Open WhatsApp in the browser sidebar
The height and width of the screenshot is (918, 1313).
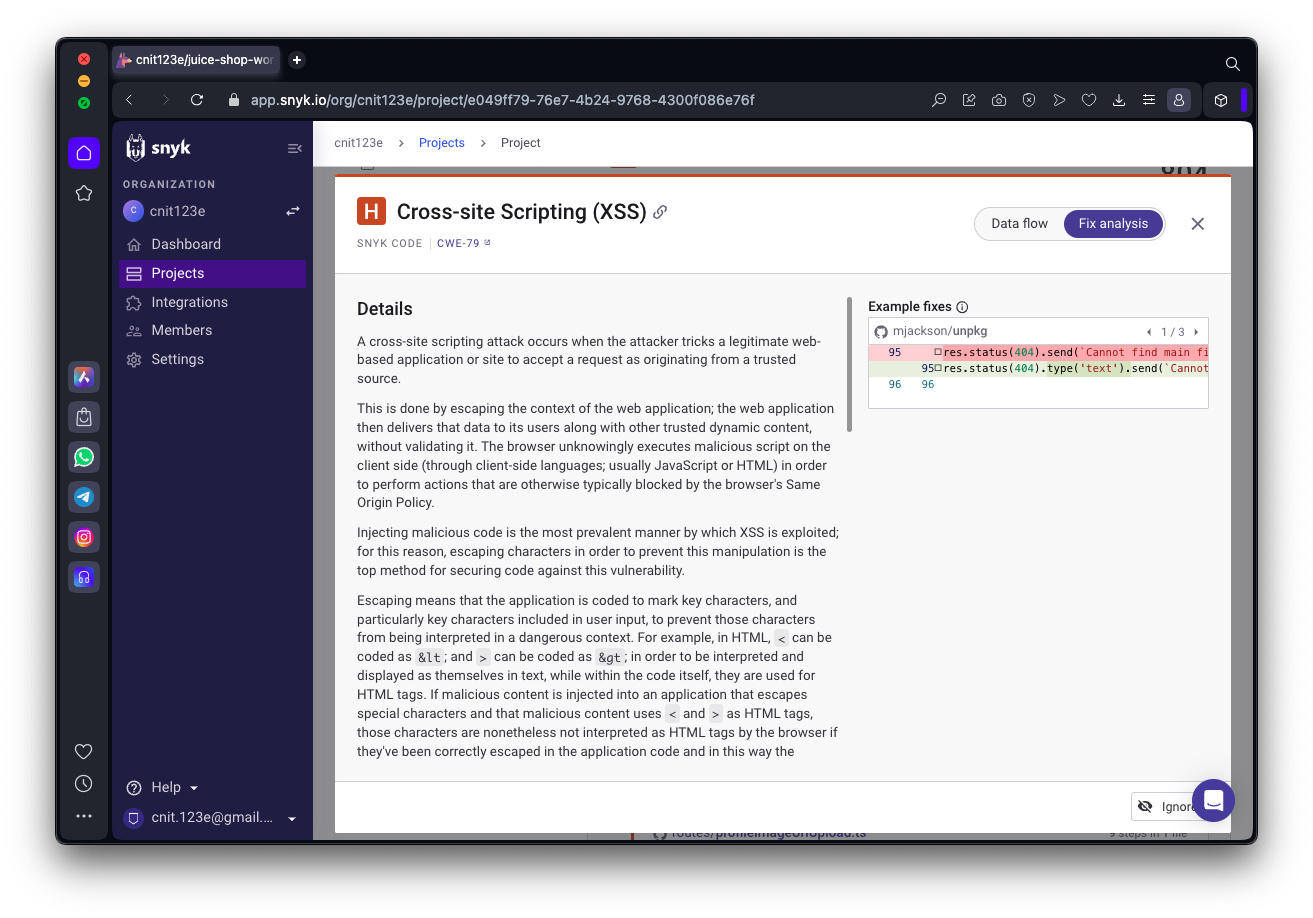[x=84, y=457]
